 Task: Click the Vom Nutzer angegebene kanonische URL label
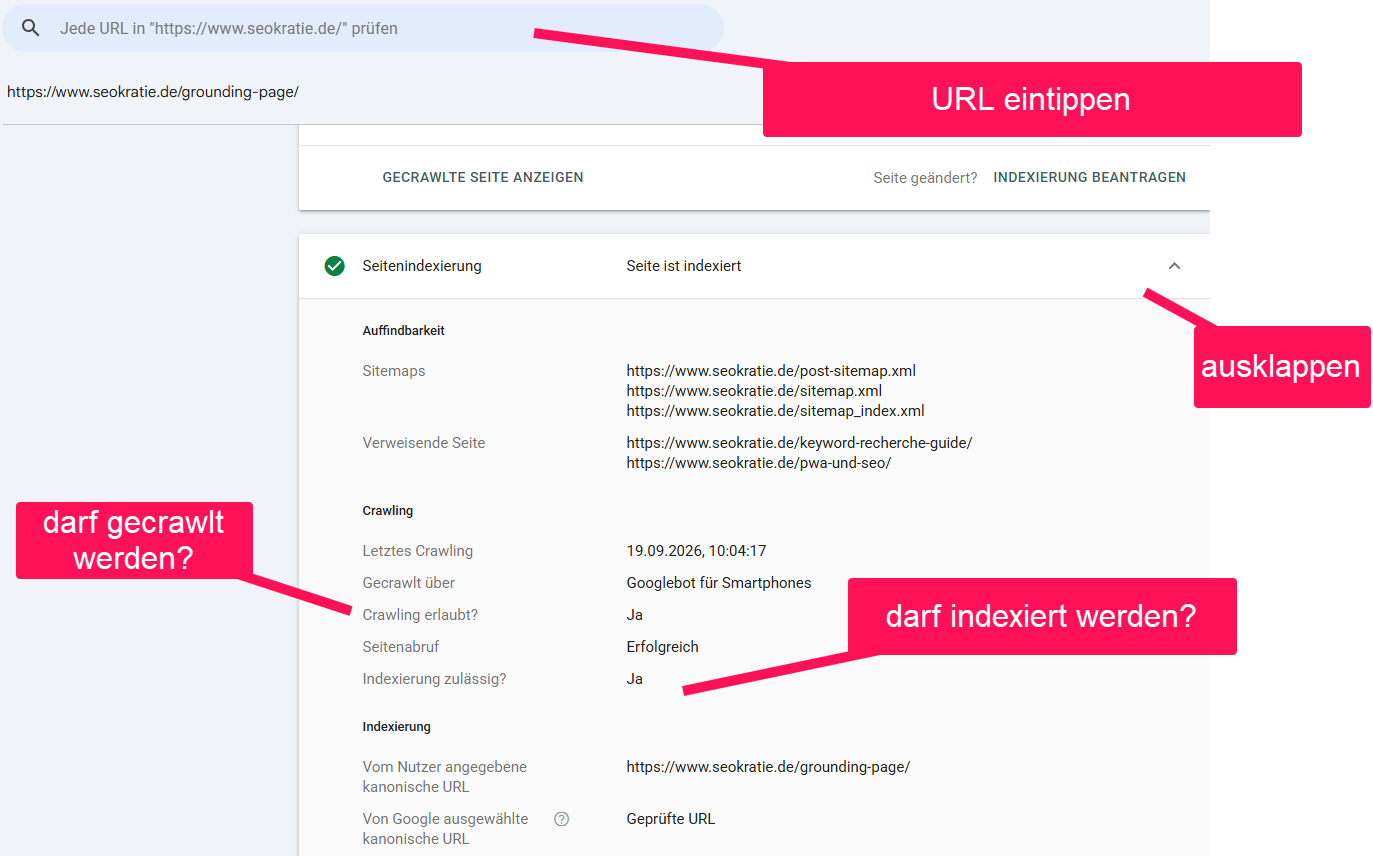click(444, 777)
